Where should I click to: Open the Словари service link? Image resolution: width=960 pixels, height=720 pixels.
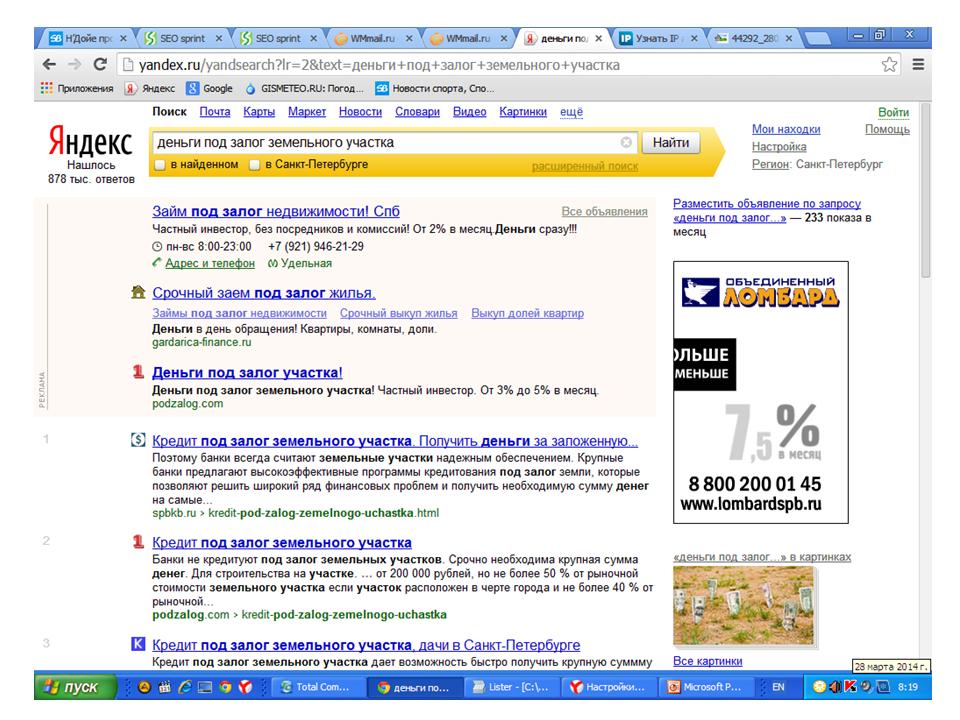click(417, 112)
